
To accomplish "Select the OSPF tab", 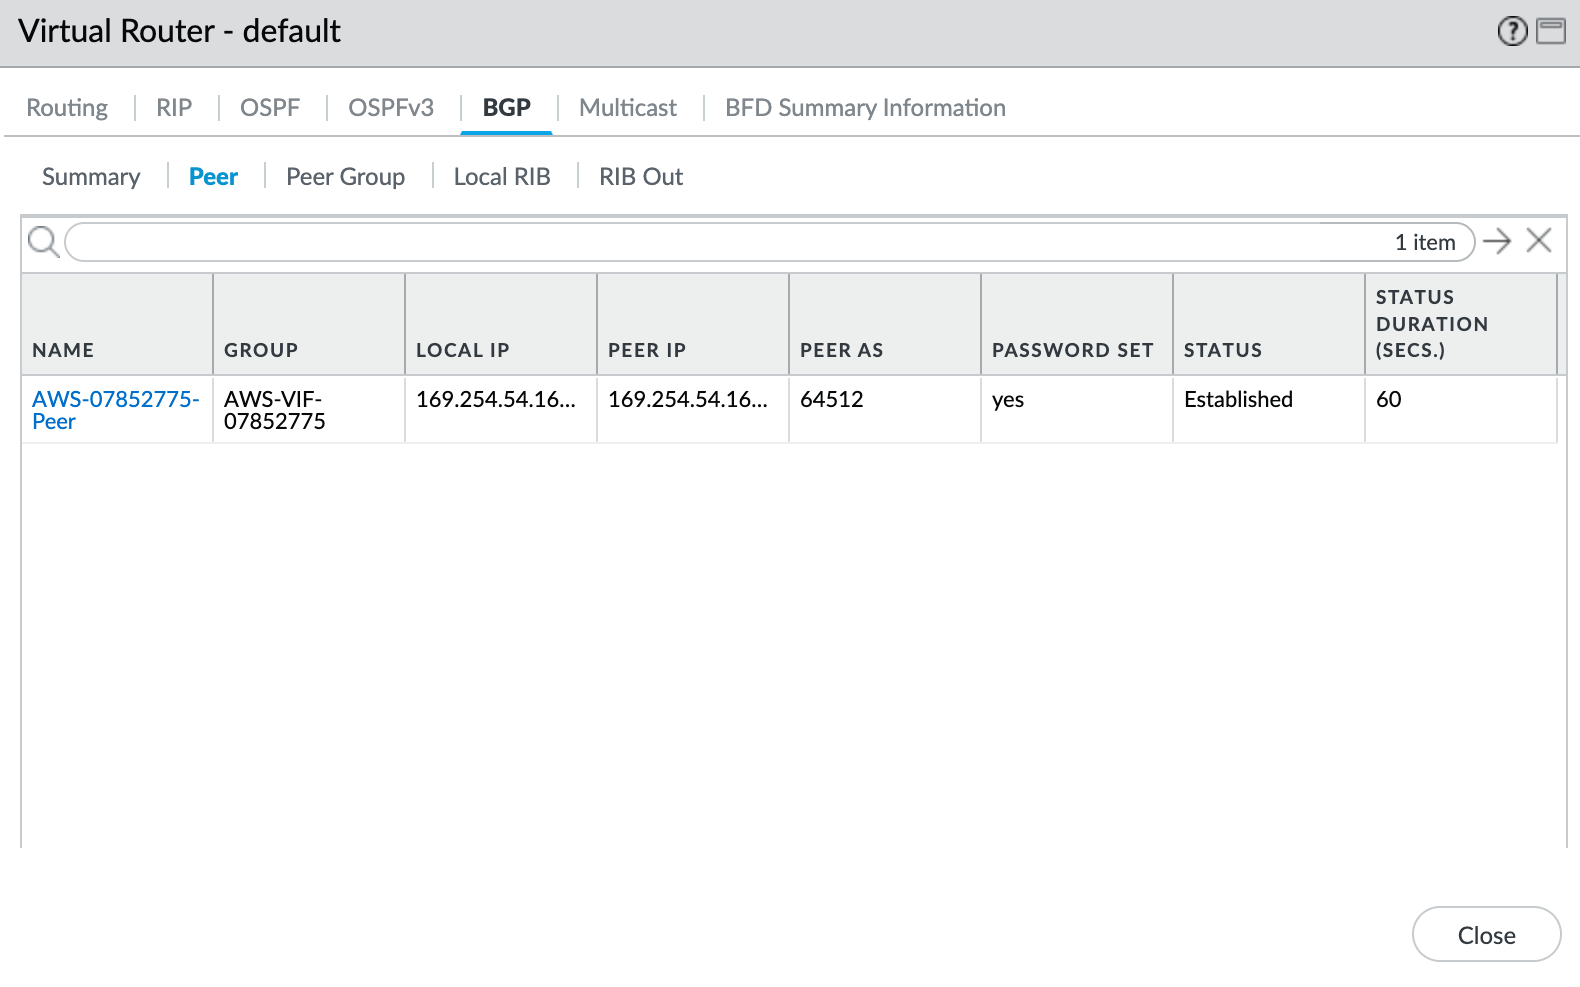I will click(x=270, y=108).
